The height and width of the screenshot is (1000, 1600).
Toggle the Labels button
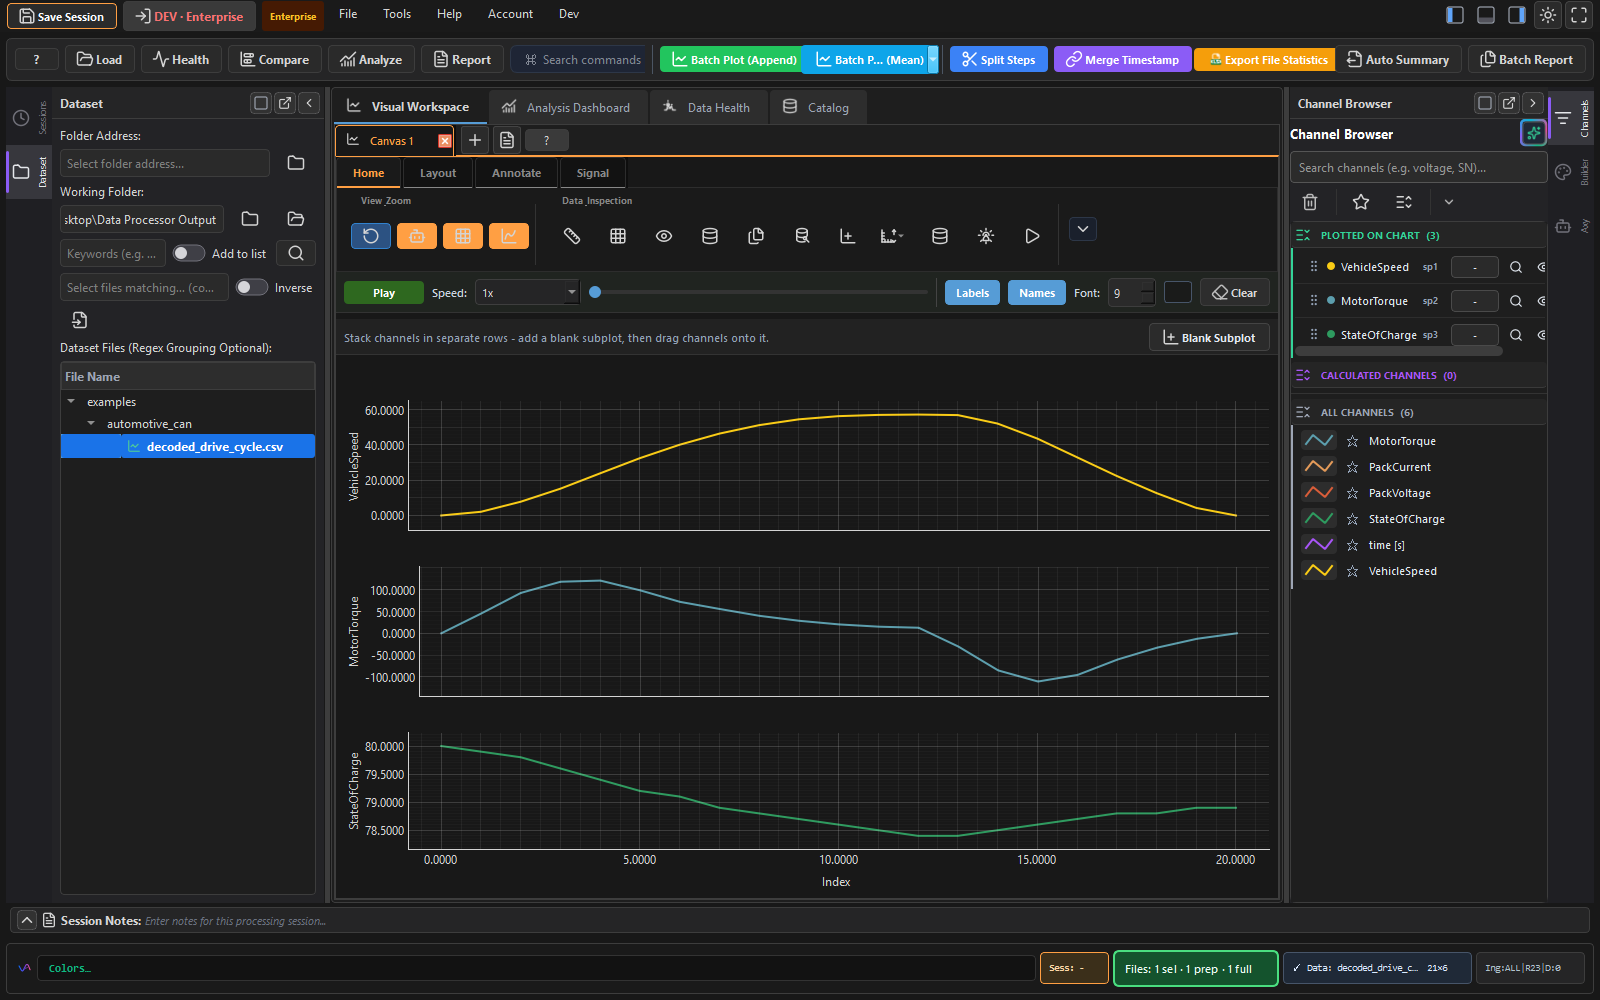click(972, 293)
